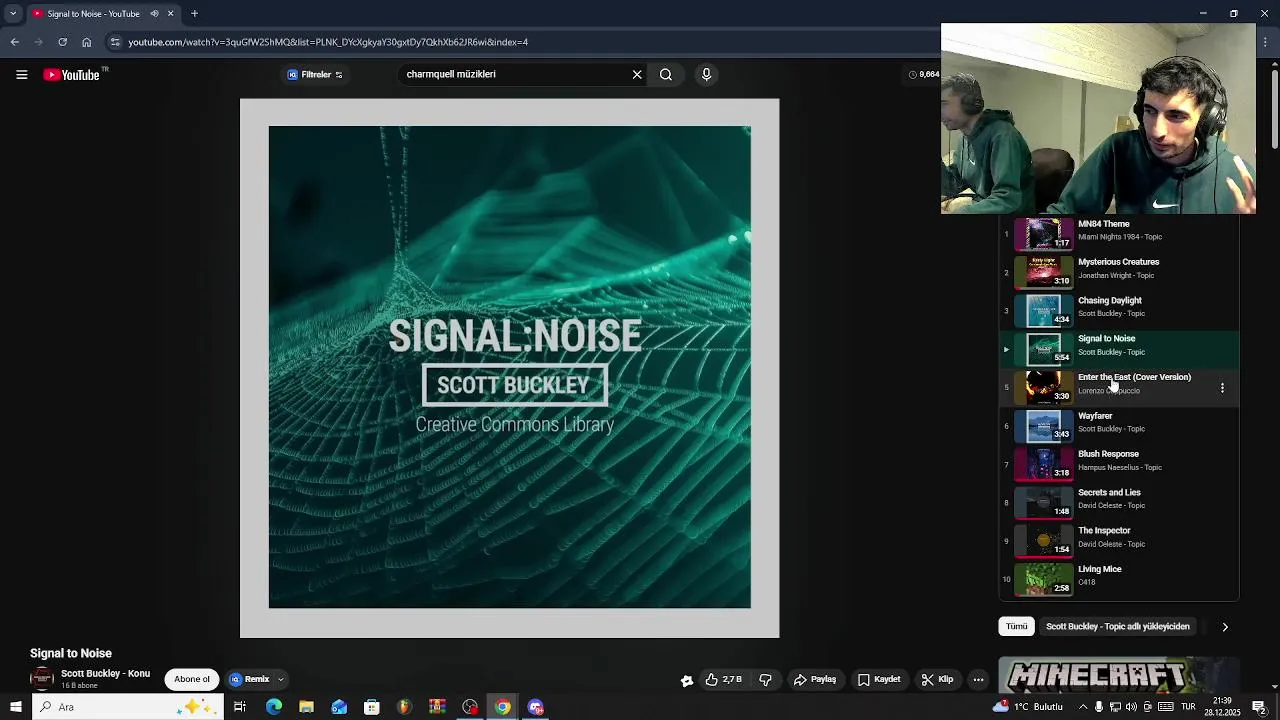Click the icon left of the like button
Image resolution: width=1280 pixels, height=720 pixels.
click(687, 680)
